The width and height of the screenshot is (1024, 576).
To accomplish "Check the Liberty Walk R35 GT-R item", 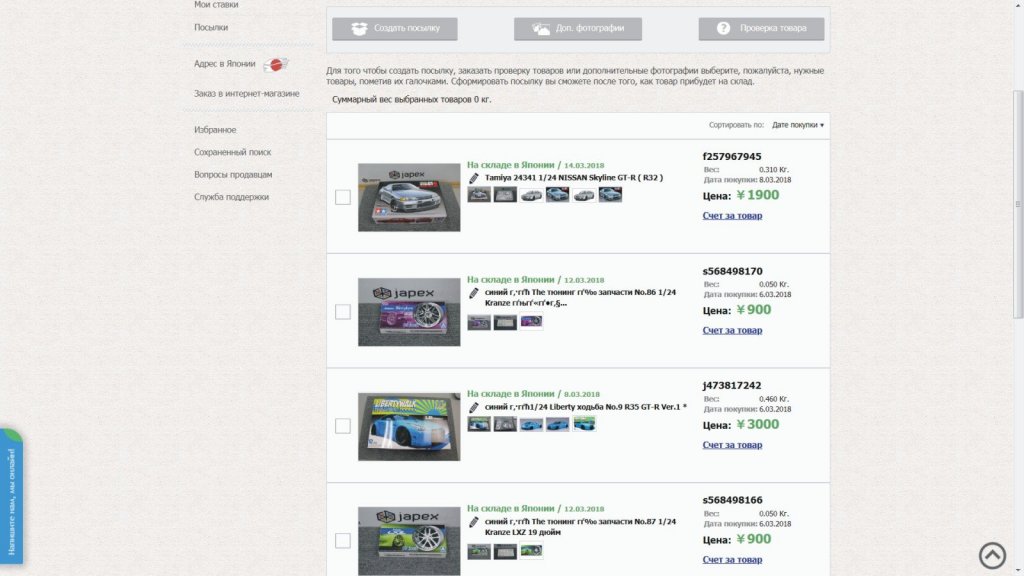I will [x=343, y=426].
